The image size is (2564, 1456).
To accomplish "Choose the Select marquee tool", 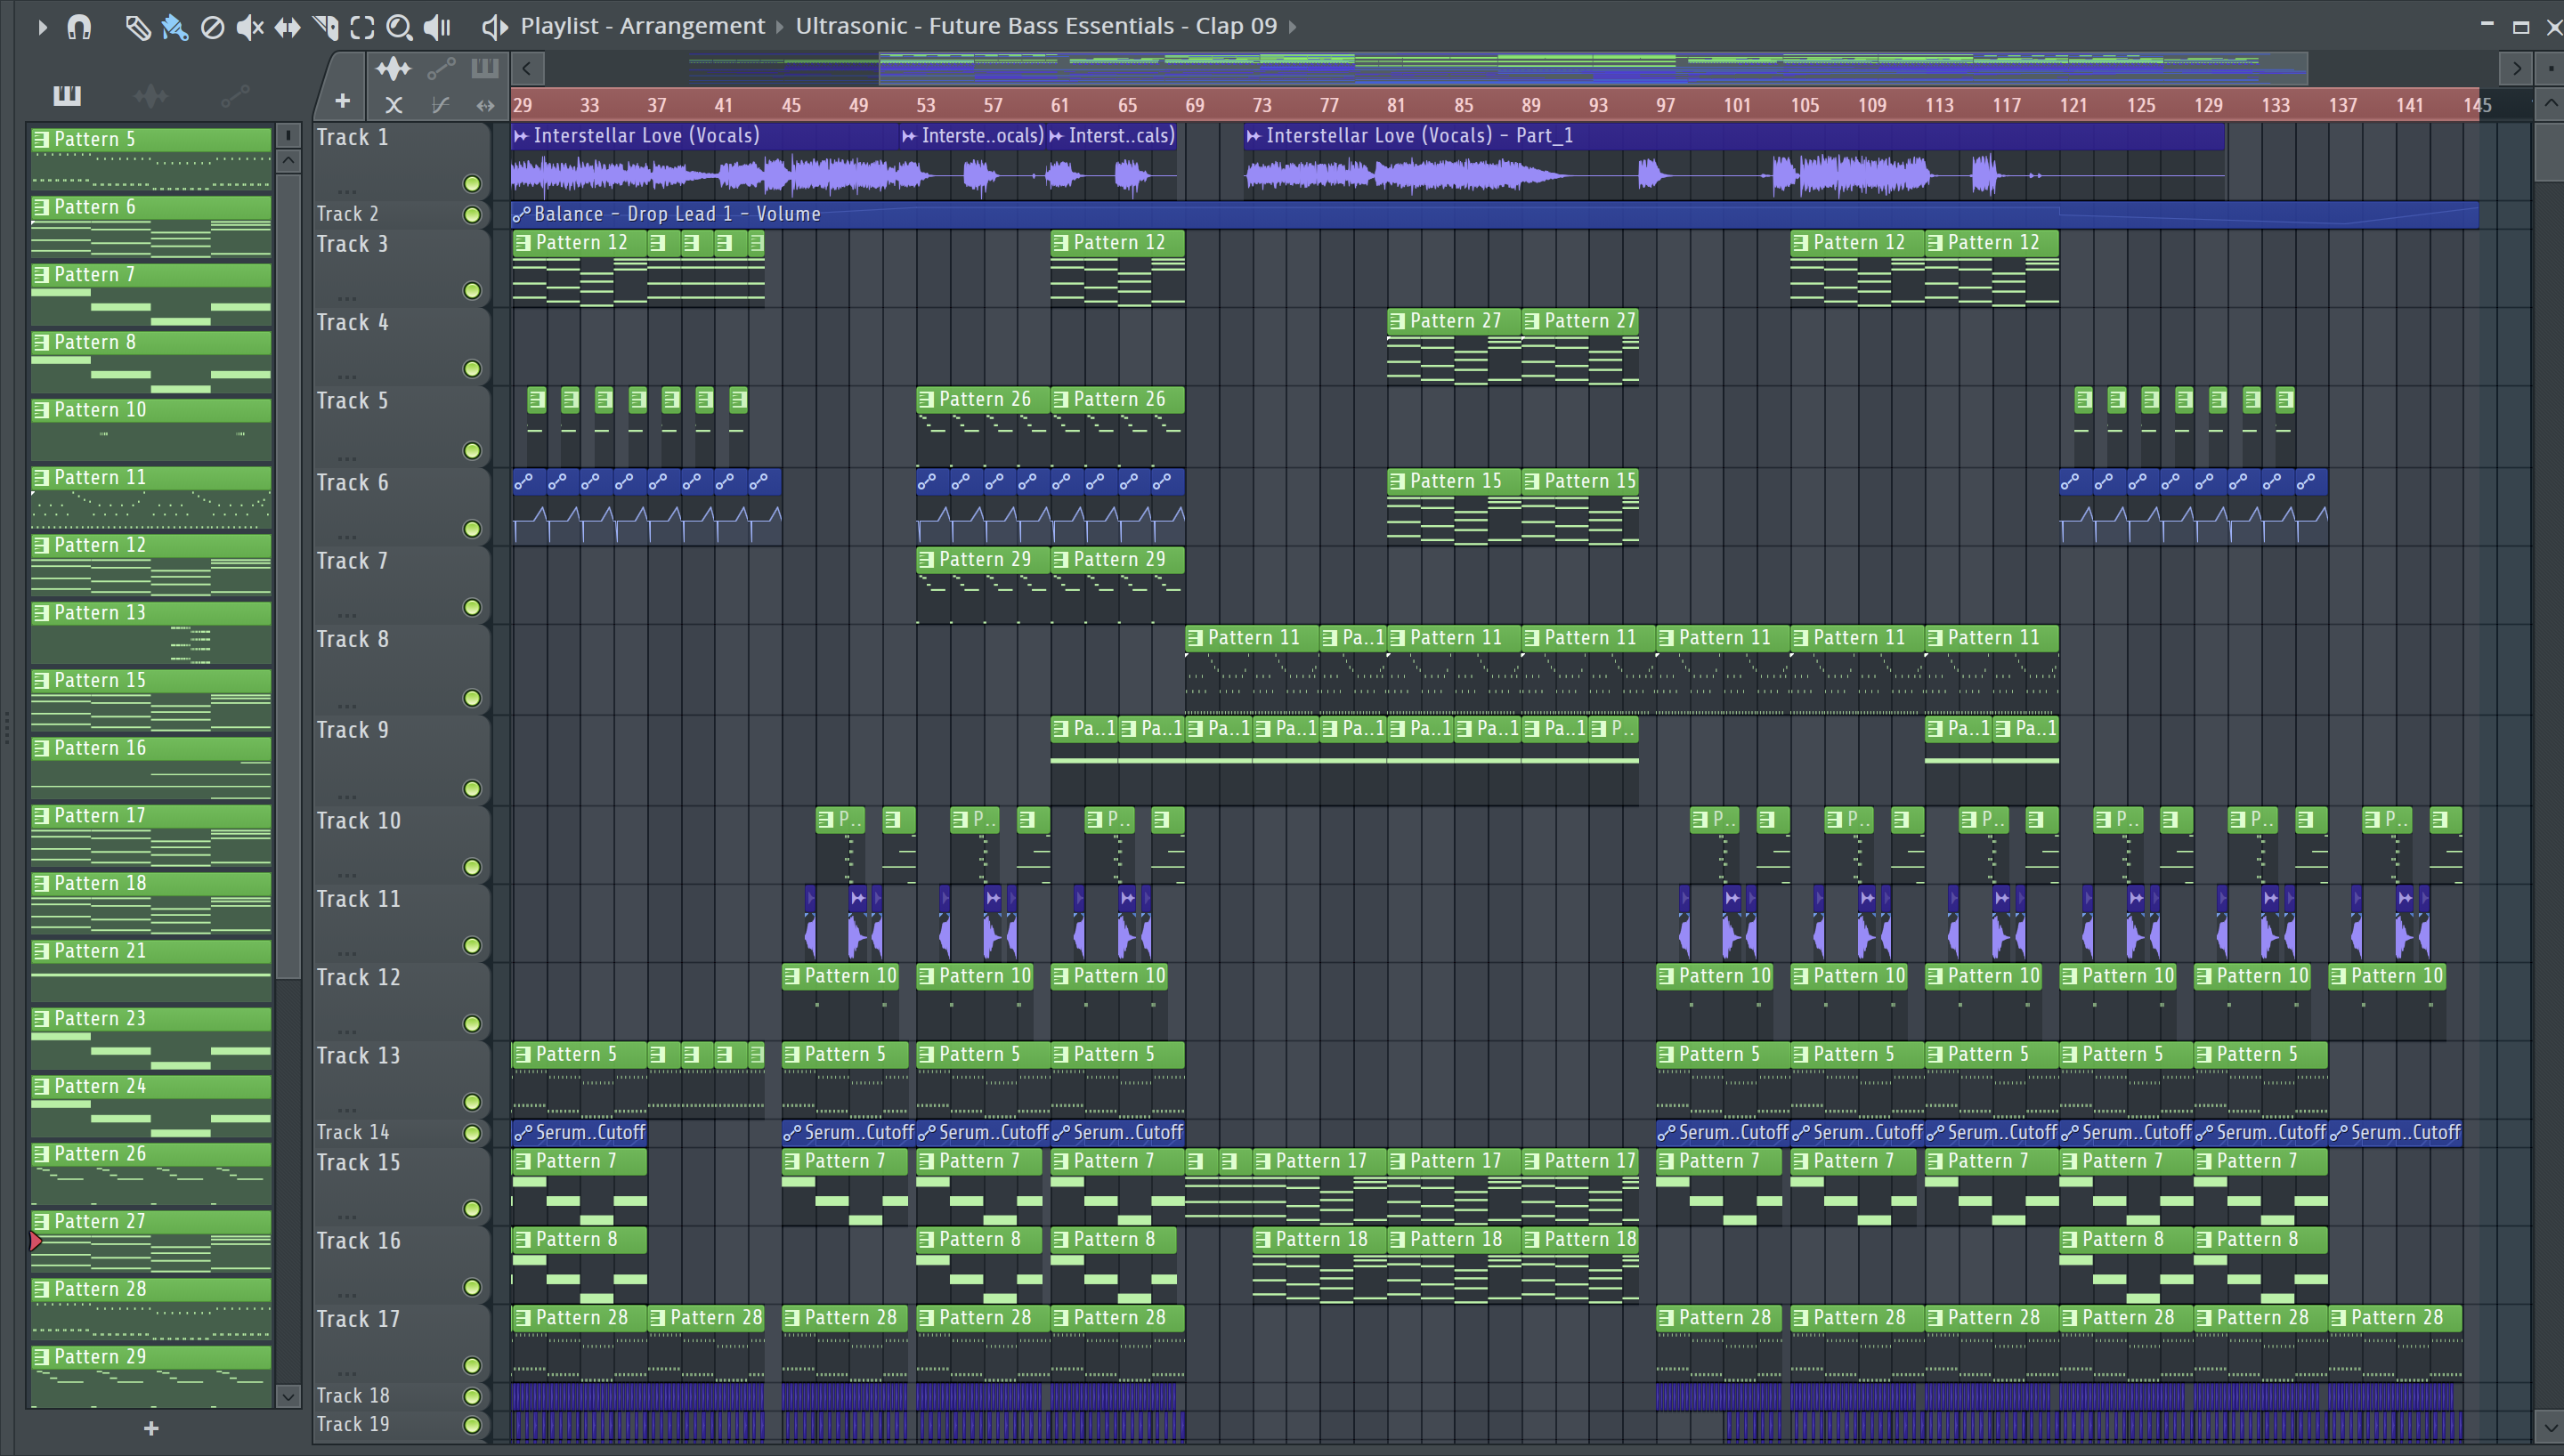I will click(362, 27).
